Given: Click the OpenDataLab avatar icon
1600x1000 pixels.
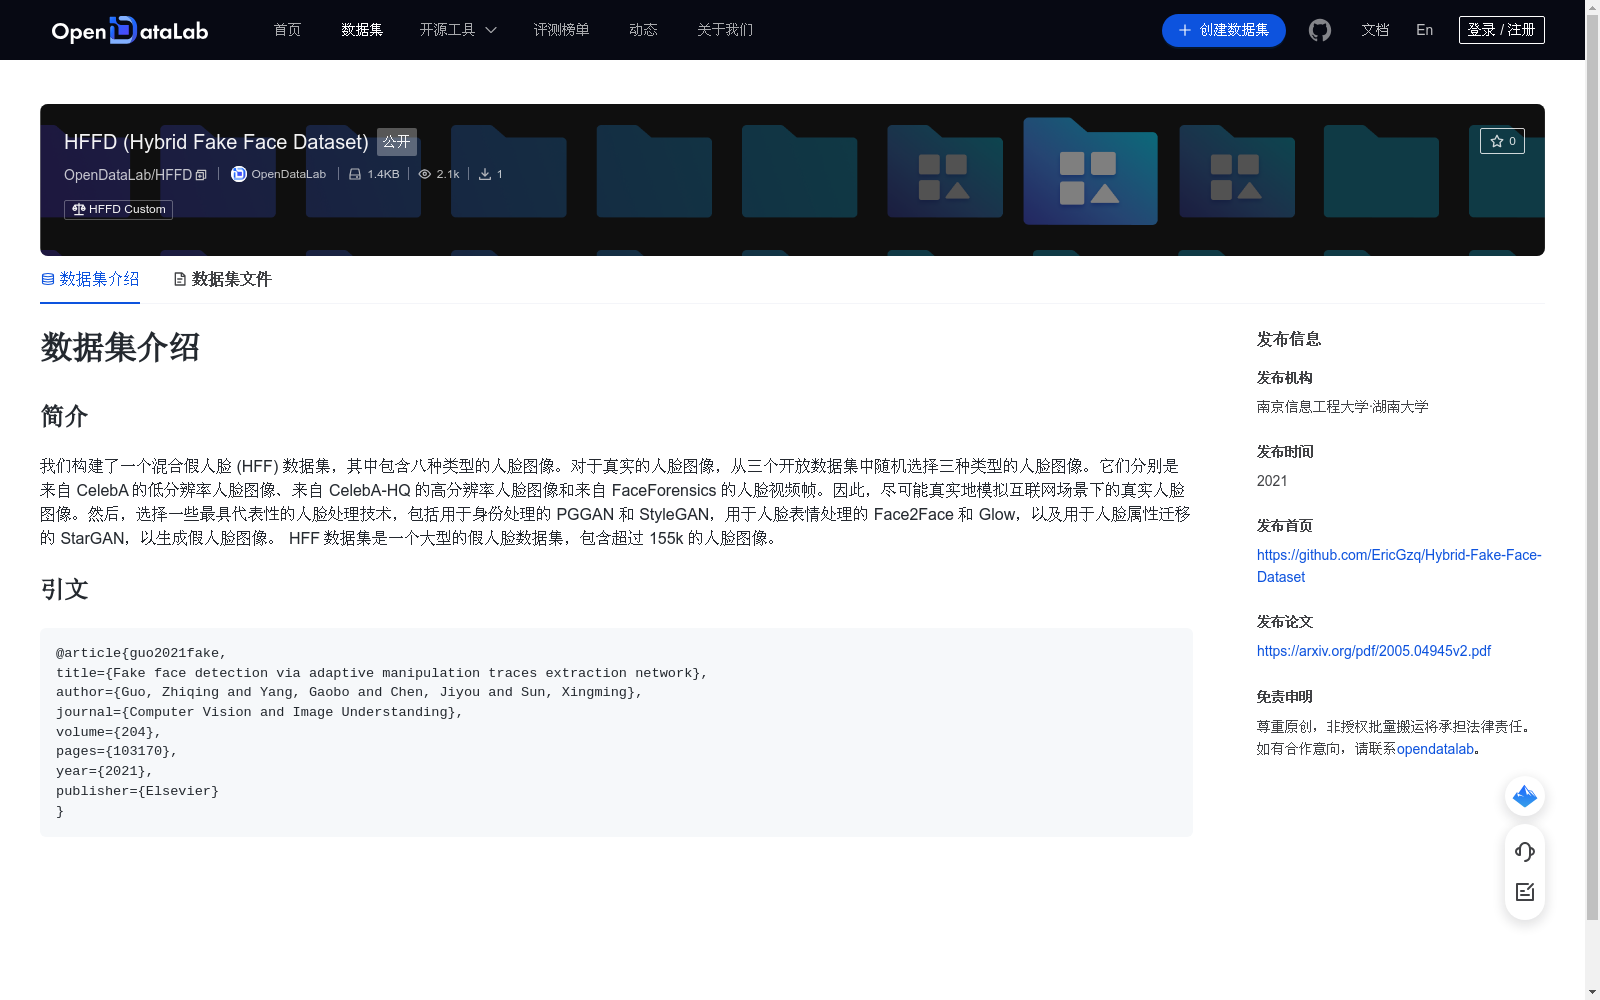Looking at the screenshot, I should click(x=239, y=174).
